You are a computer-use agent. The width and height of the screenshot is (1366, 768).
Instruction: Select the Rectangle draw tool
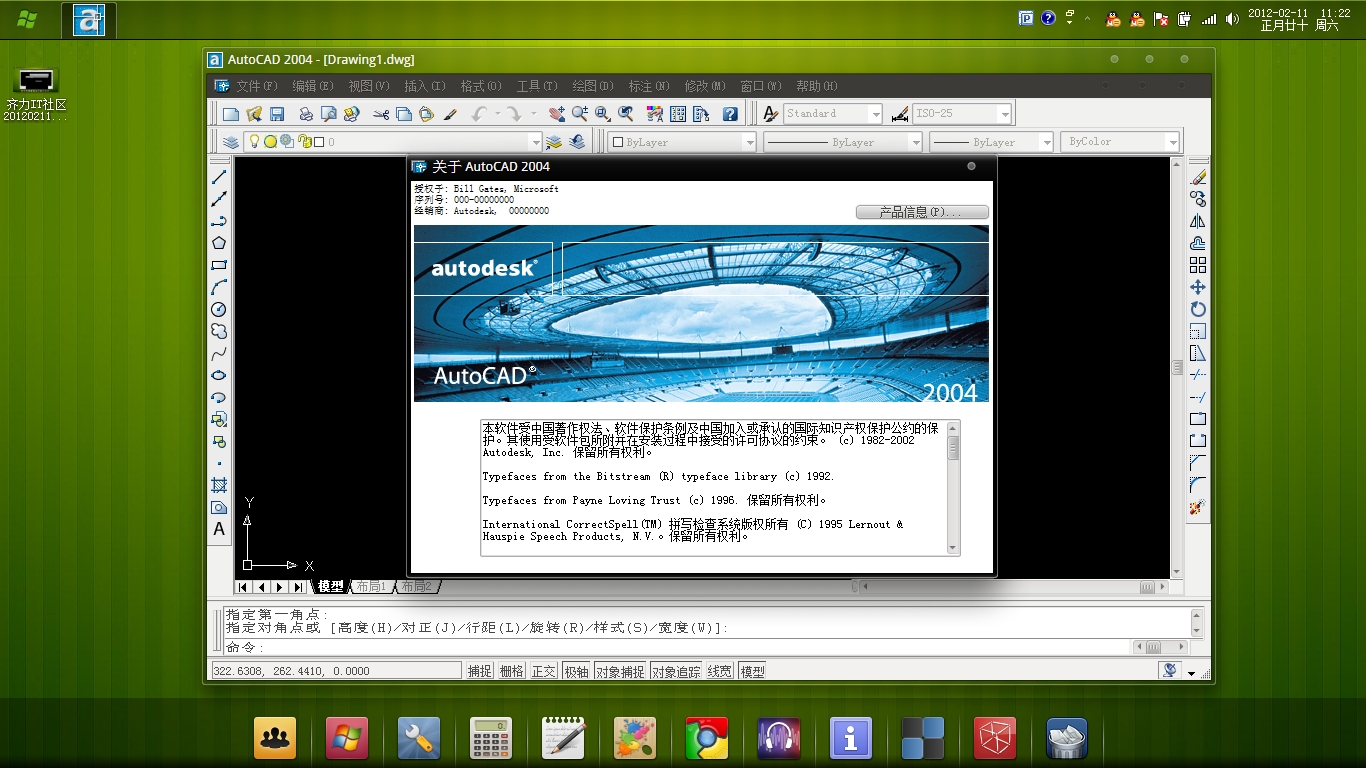coord(219,265)
